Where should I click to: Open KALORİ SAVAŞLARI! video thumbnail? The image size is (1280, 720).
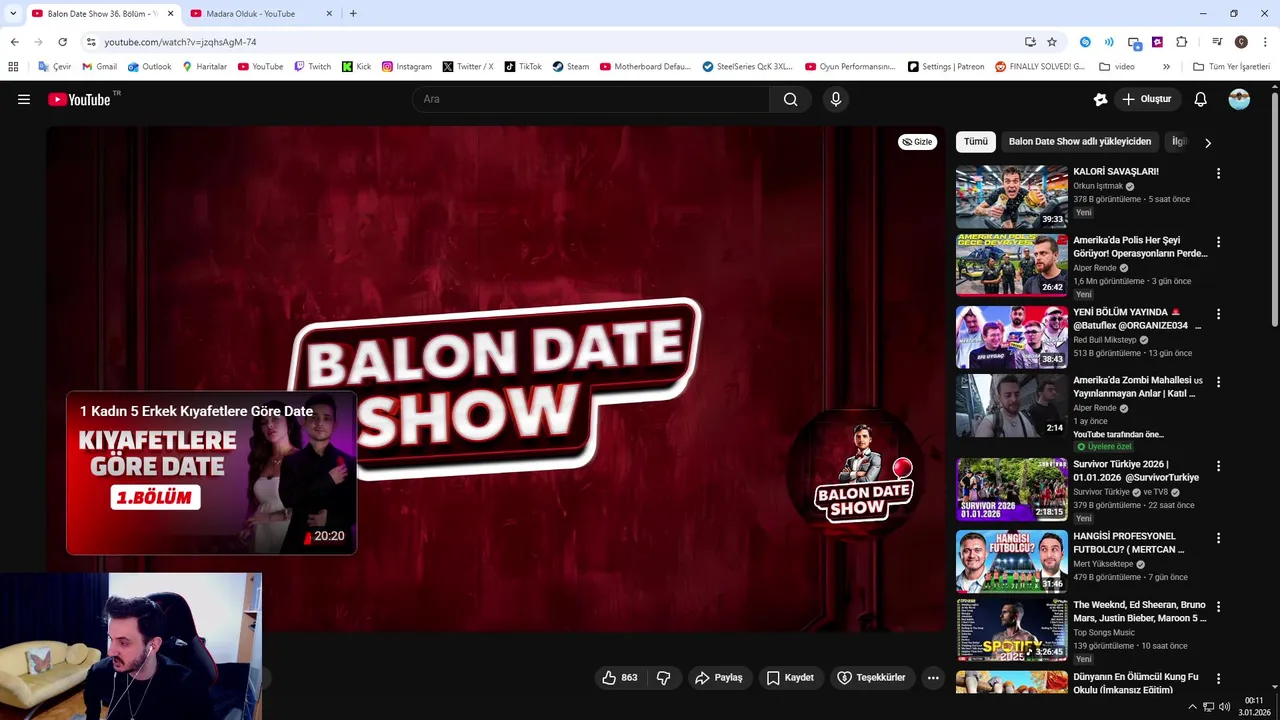1011,197
